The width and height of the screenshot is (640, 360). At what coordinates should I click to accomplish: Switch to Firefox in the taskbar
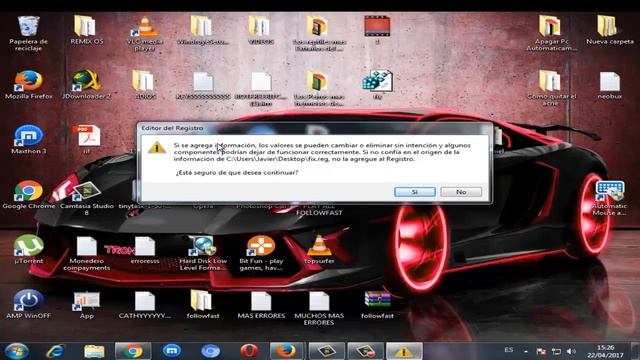(x=287, y=351)
